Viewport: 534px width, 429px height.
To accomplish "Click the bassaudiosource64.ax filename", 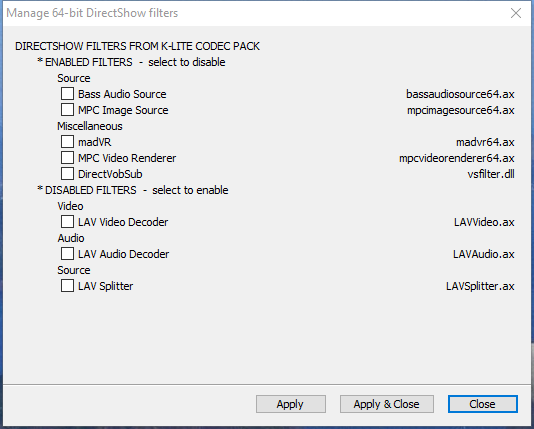I will 460,94.
